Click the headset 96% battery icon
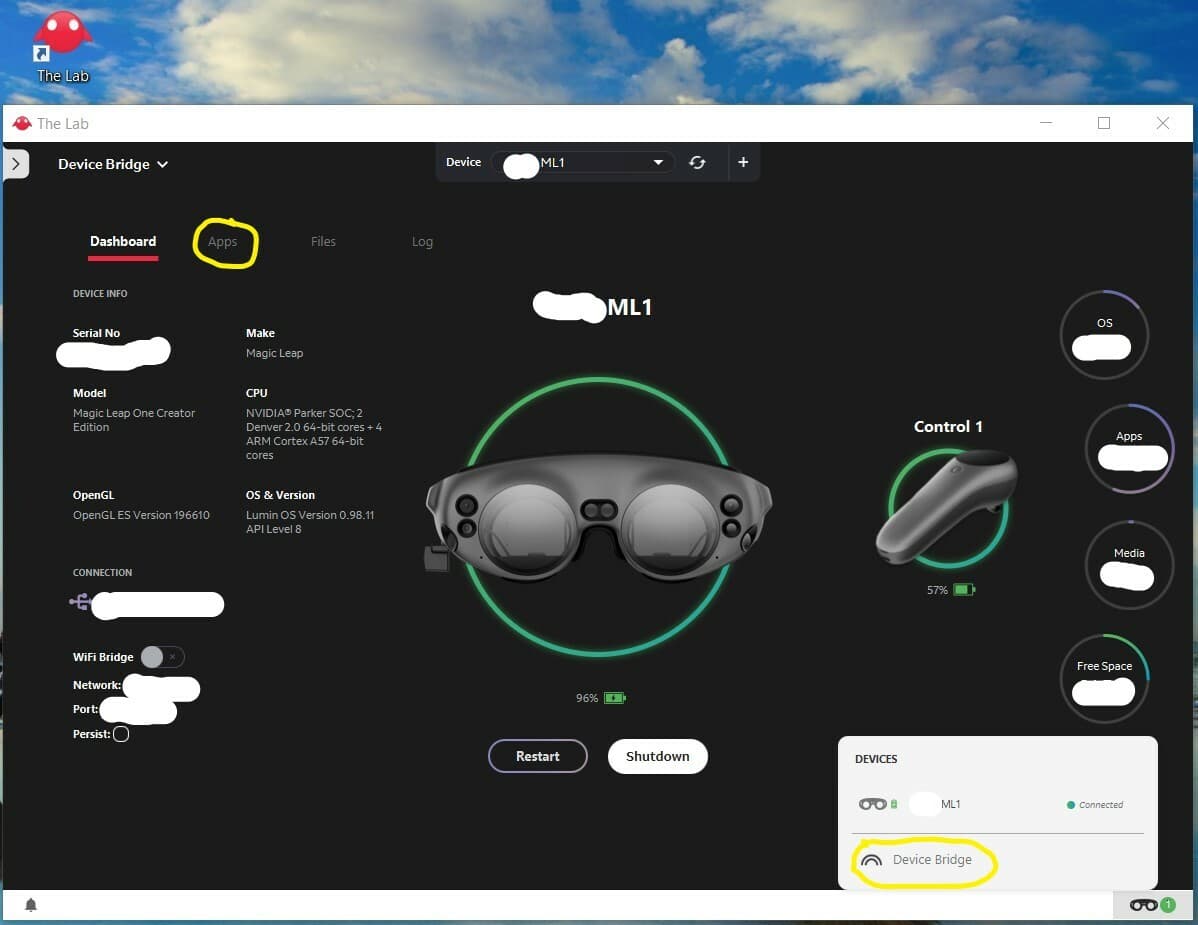The image size is (1198, 925). (614, 698)
